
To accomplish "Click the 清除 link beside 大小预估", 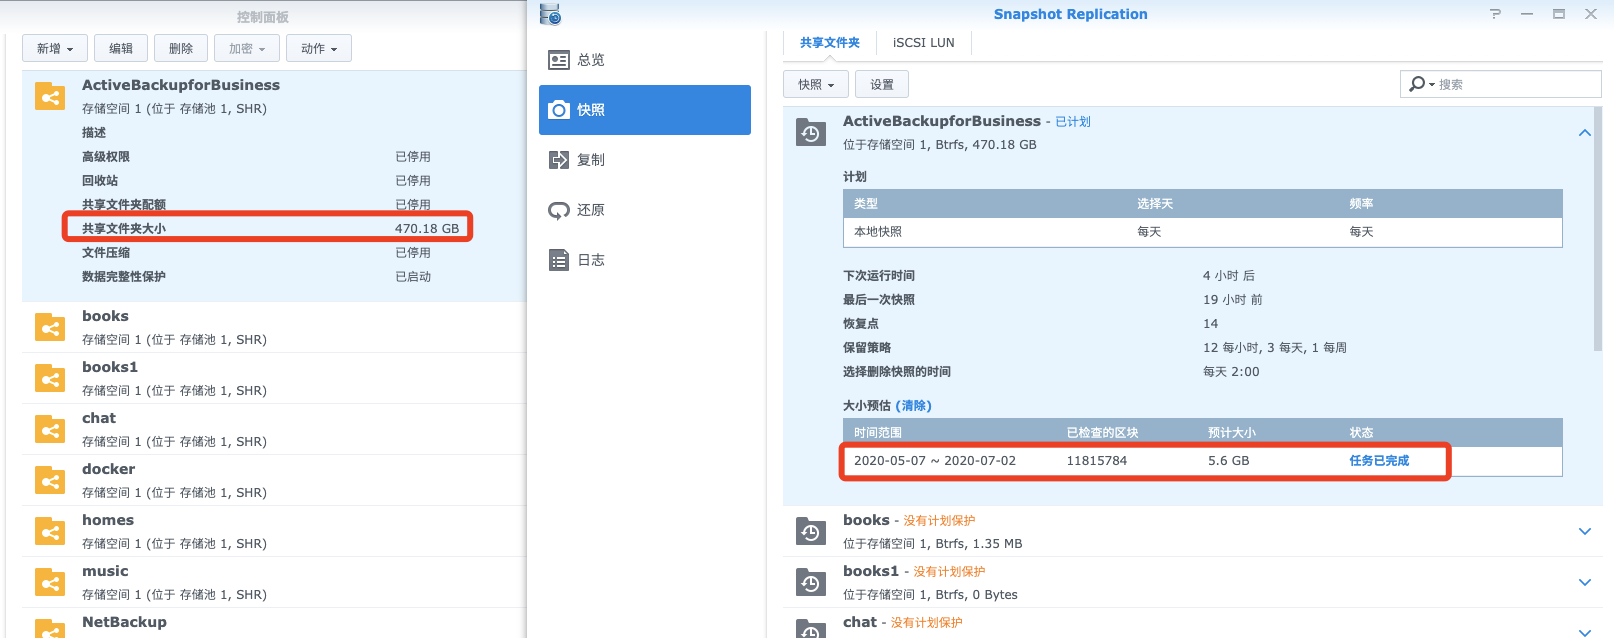I will tap(914, 406).
